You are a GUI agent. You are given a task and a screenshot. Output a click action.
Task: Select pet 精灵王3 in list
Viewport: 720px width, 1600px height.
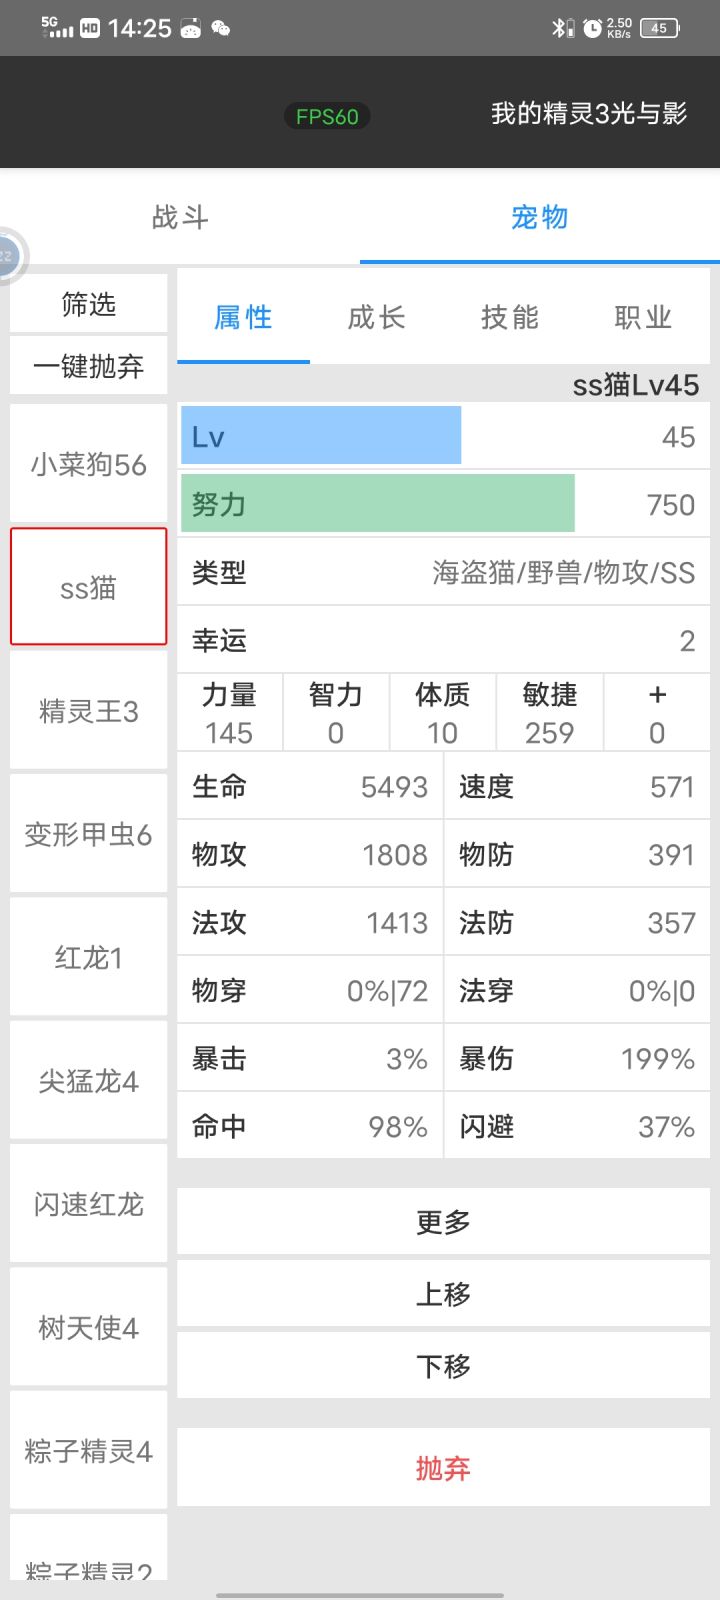tap(88, 711)
